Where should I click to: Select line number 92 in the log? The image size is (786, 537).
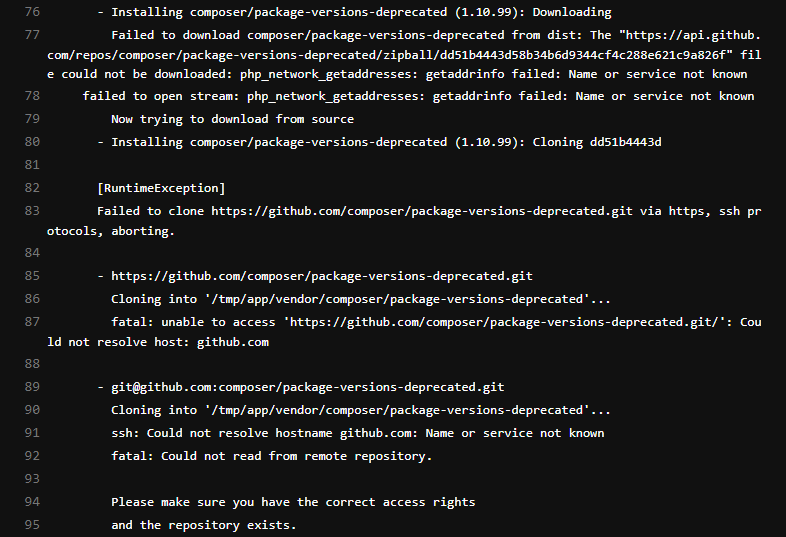coord(30,456)
